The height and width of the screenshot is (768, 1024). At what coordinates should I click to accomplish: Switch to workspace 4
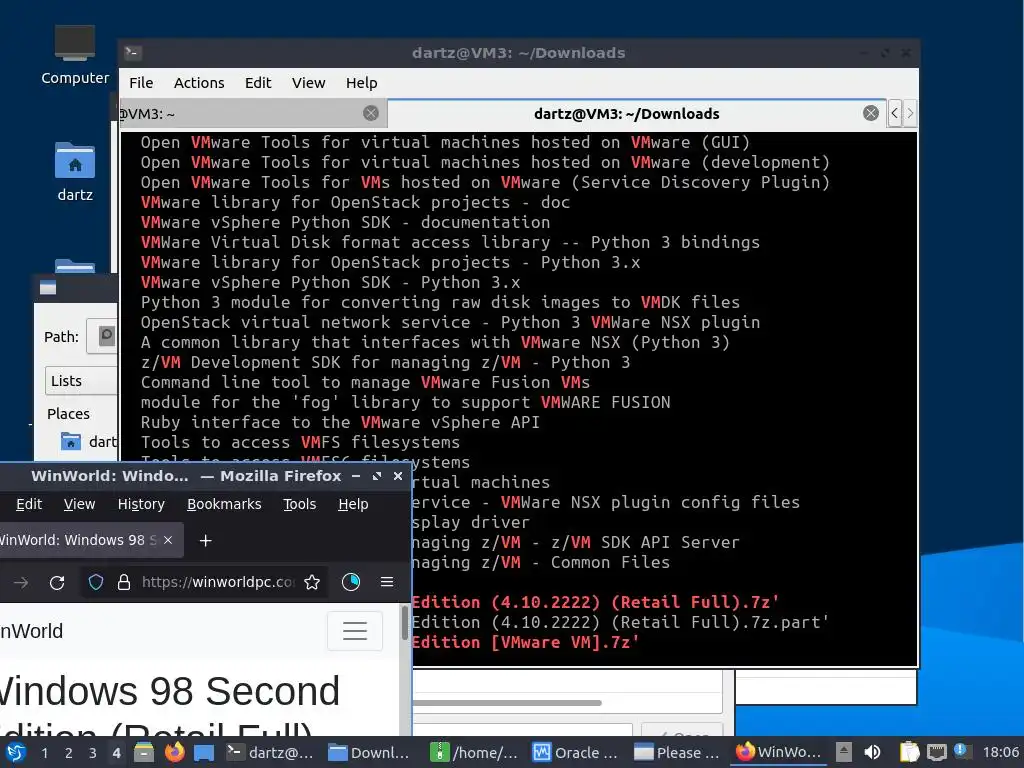tap(116, 753)
